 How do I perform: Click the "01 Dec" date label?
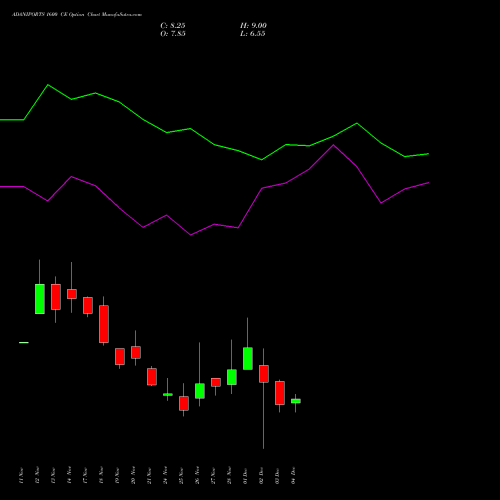coord(245,475)
